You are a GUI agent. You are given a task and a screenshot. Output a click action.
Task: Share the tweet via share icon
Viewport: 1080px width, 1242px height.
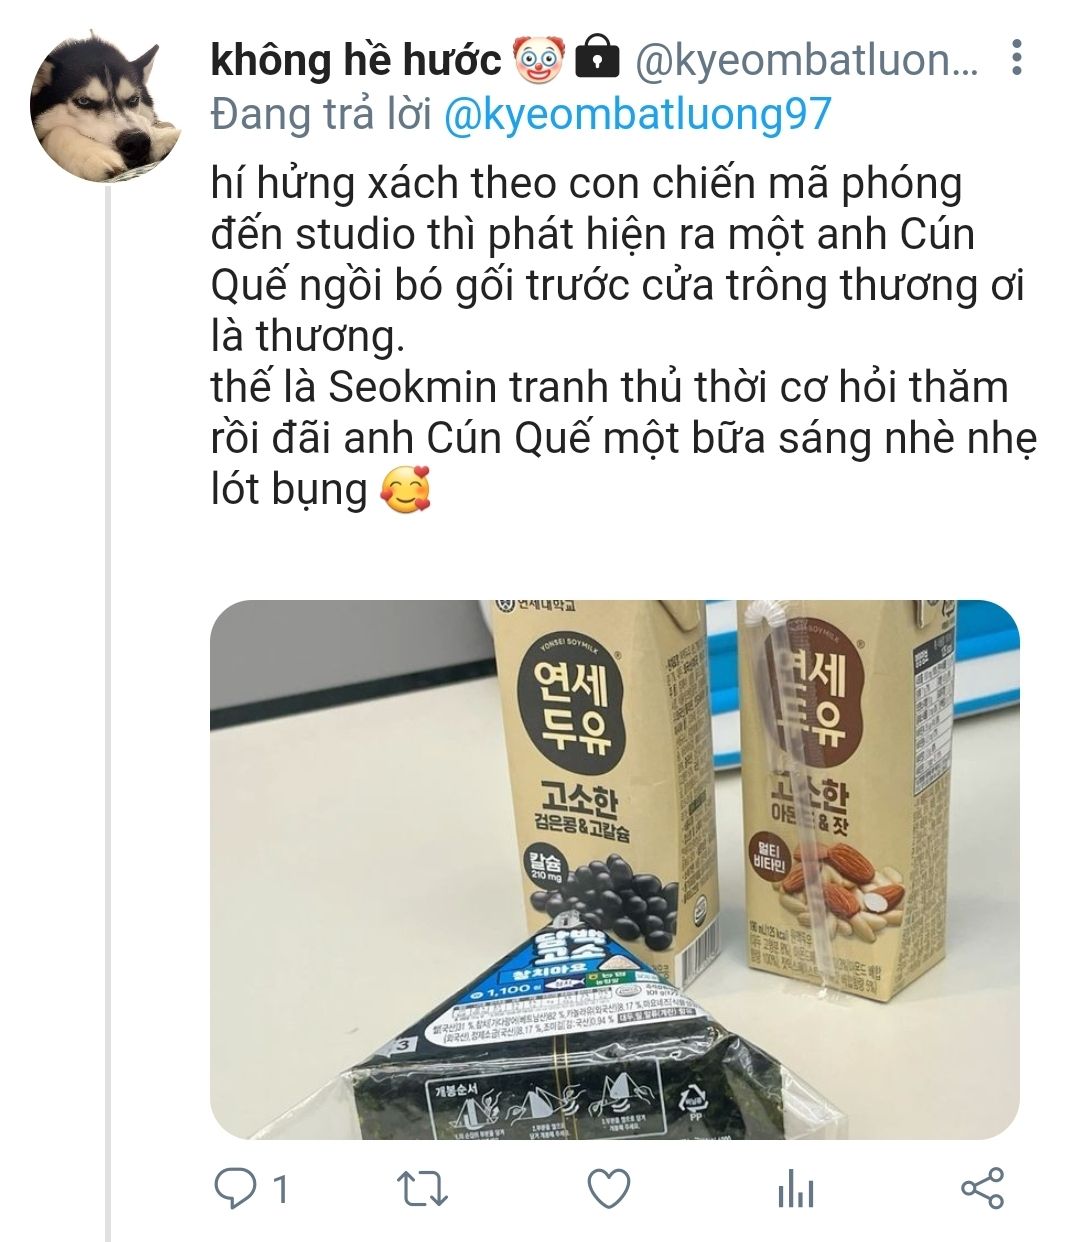pos(981,1188)
